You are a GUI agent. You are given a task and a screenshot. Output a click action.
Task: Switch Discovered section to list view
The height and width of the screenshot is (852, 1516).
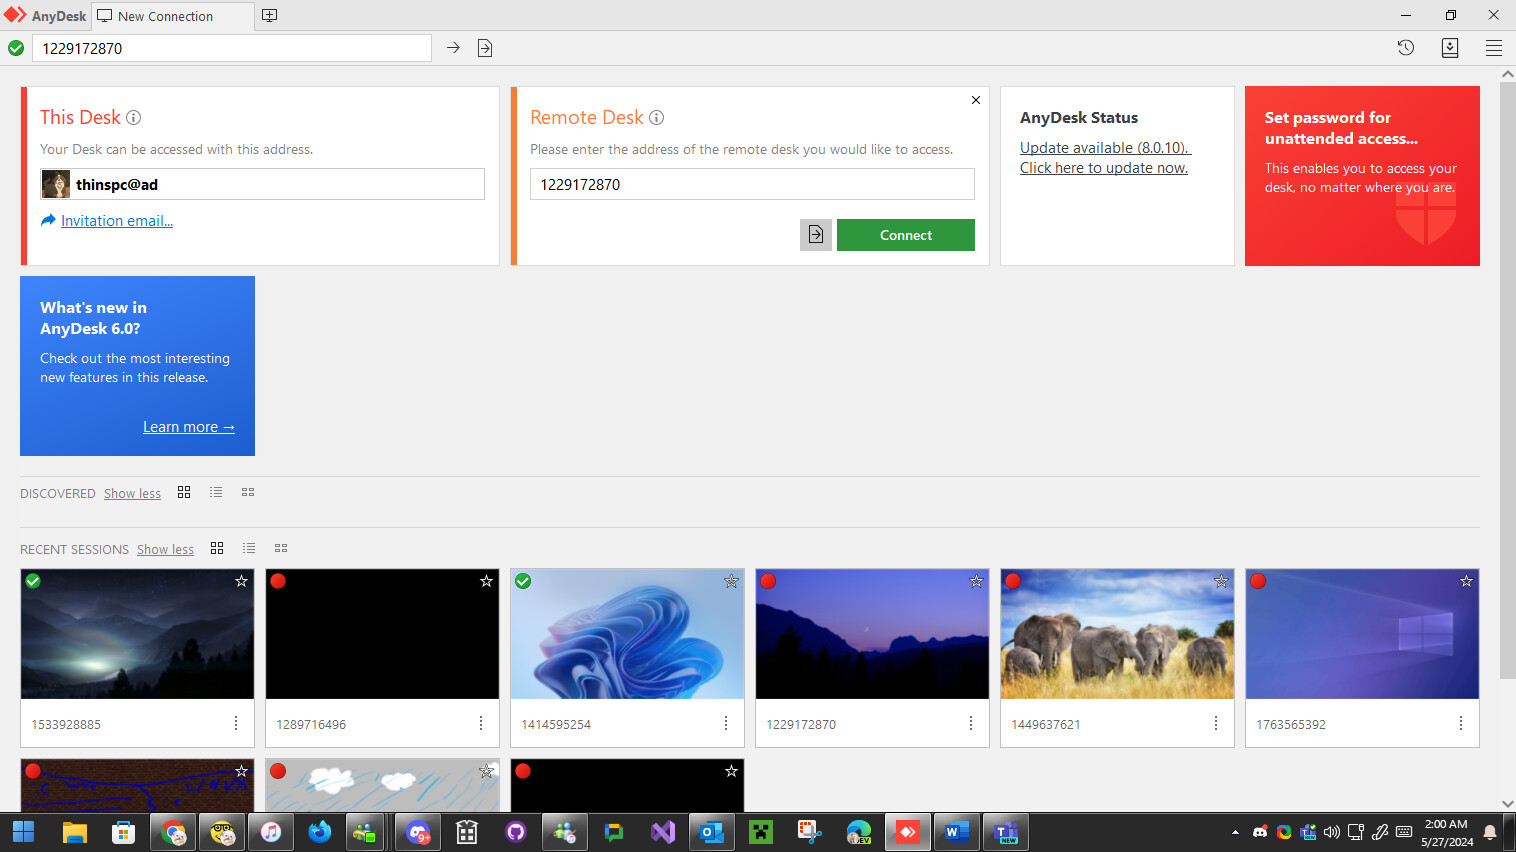click(216, 492)
